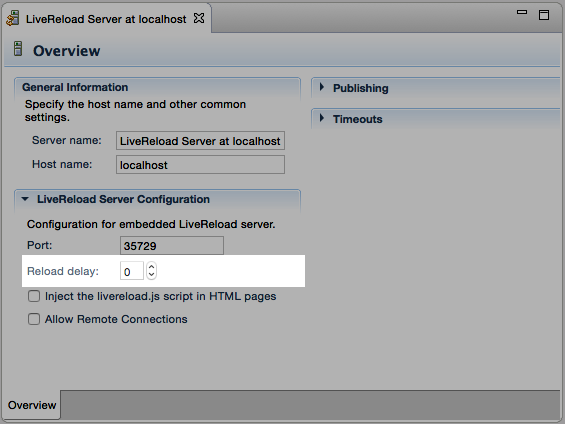Image resolution: width=565 pixels, height=424 pixels.
Task: Click the Host name label
Action: (62, 164)
